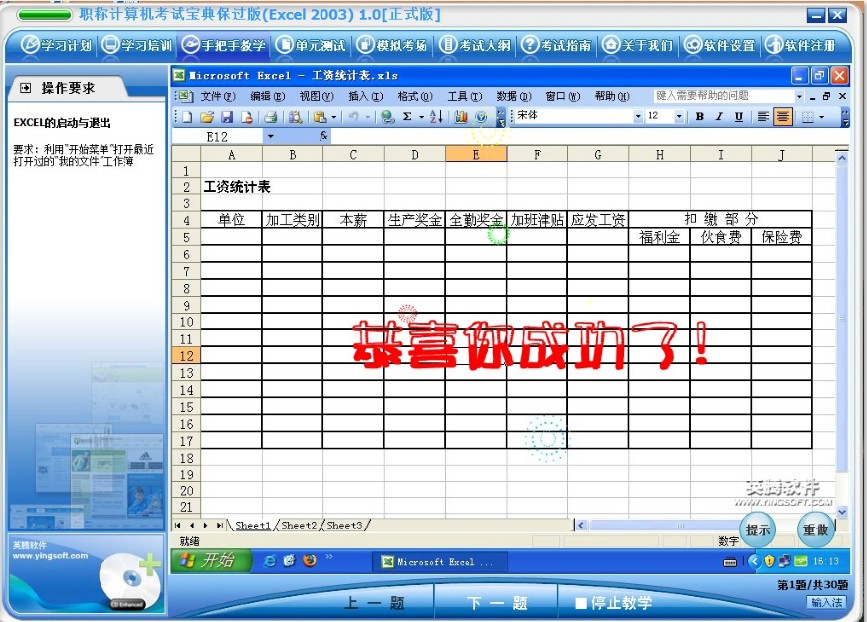867x622 pixels.
Task: Open the Paste options dropdown arrow
Action: point(333,117)
